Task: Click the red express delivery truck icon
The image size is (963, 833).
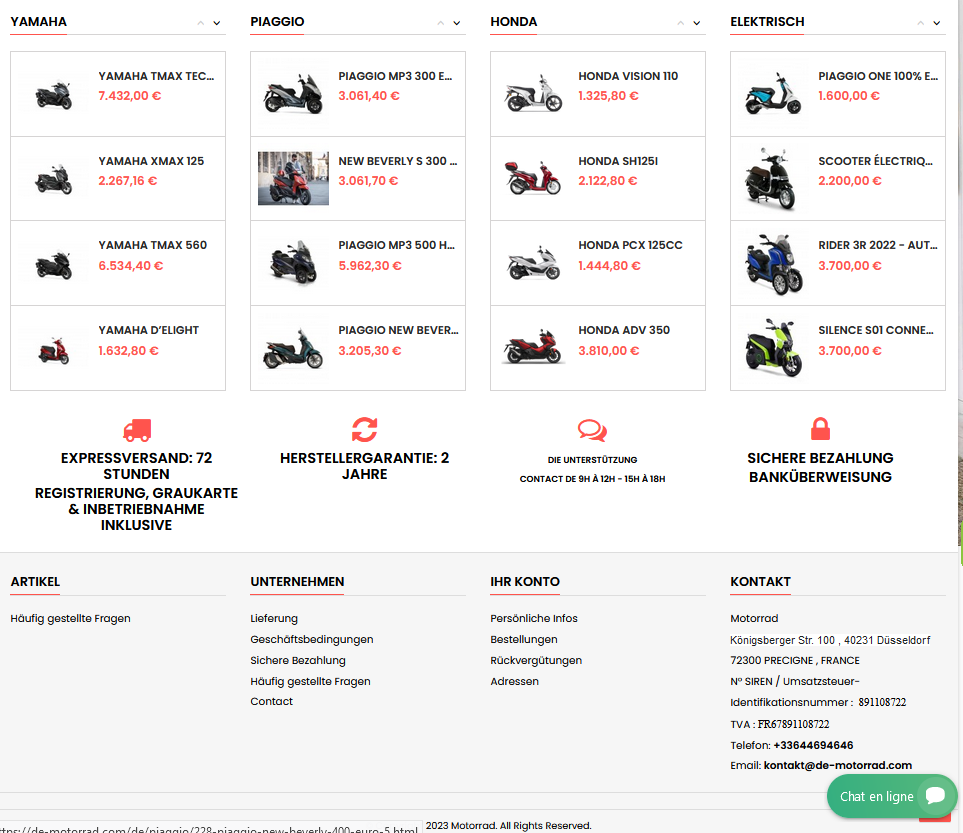Action: pos(137,430)
